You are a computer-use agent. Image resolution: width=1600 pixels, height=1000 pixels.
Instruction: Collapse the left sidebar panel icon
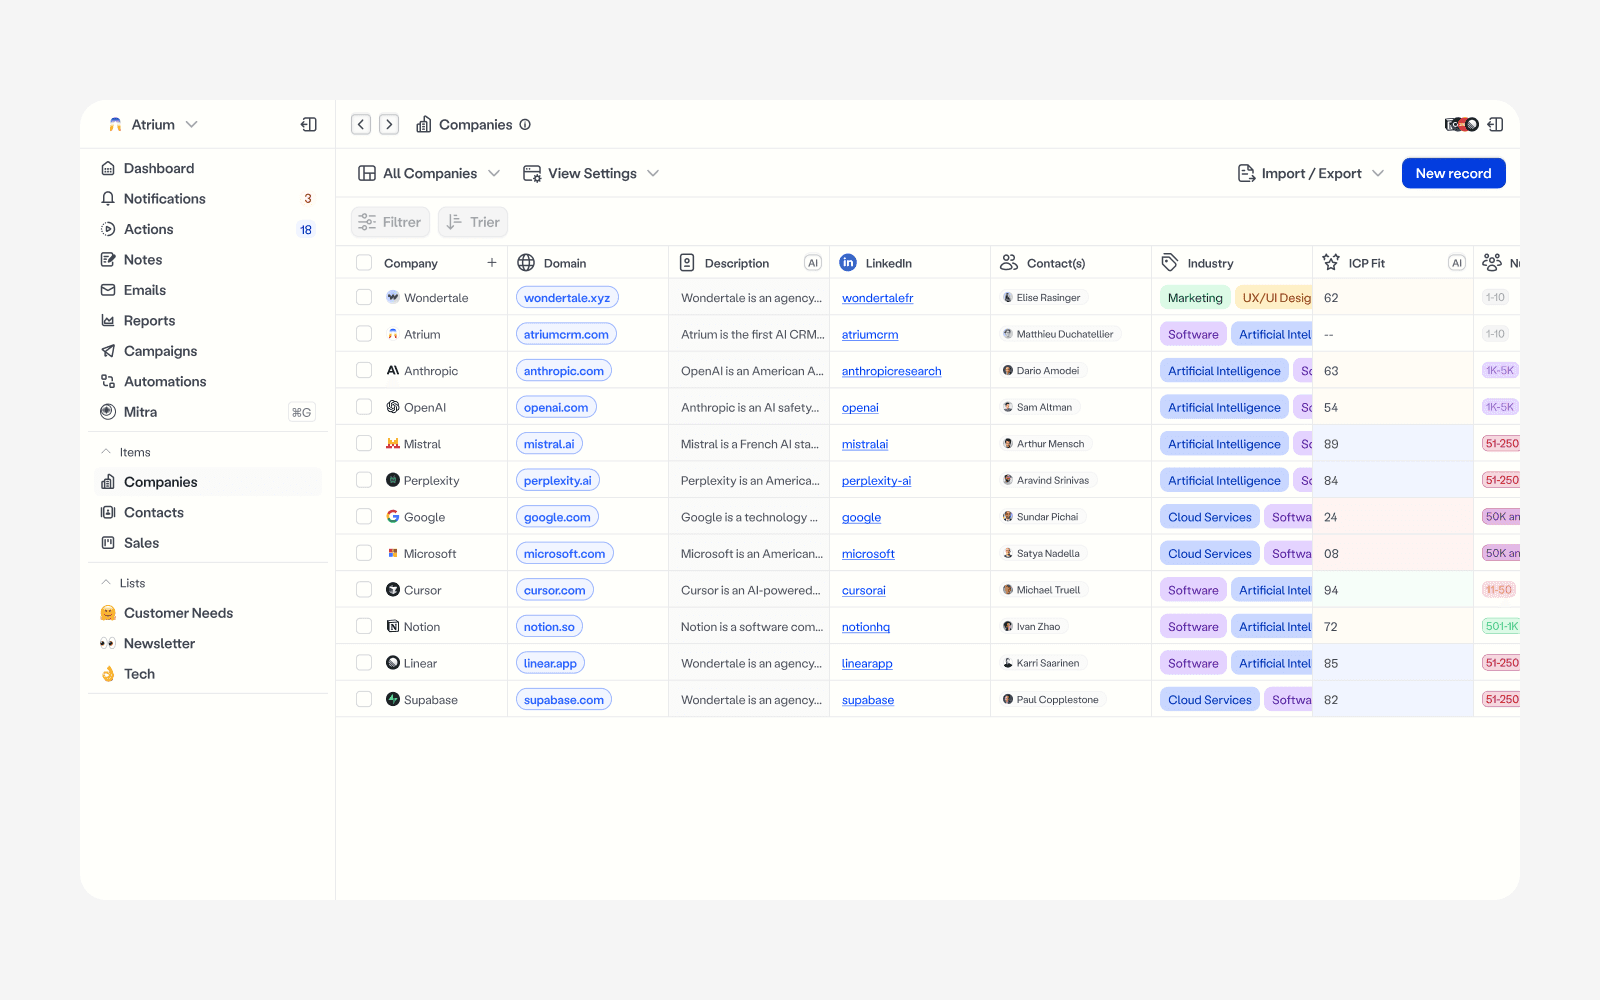pyautogui.click(x=309, y=125)
